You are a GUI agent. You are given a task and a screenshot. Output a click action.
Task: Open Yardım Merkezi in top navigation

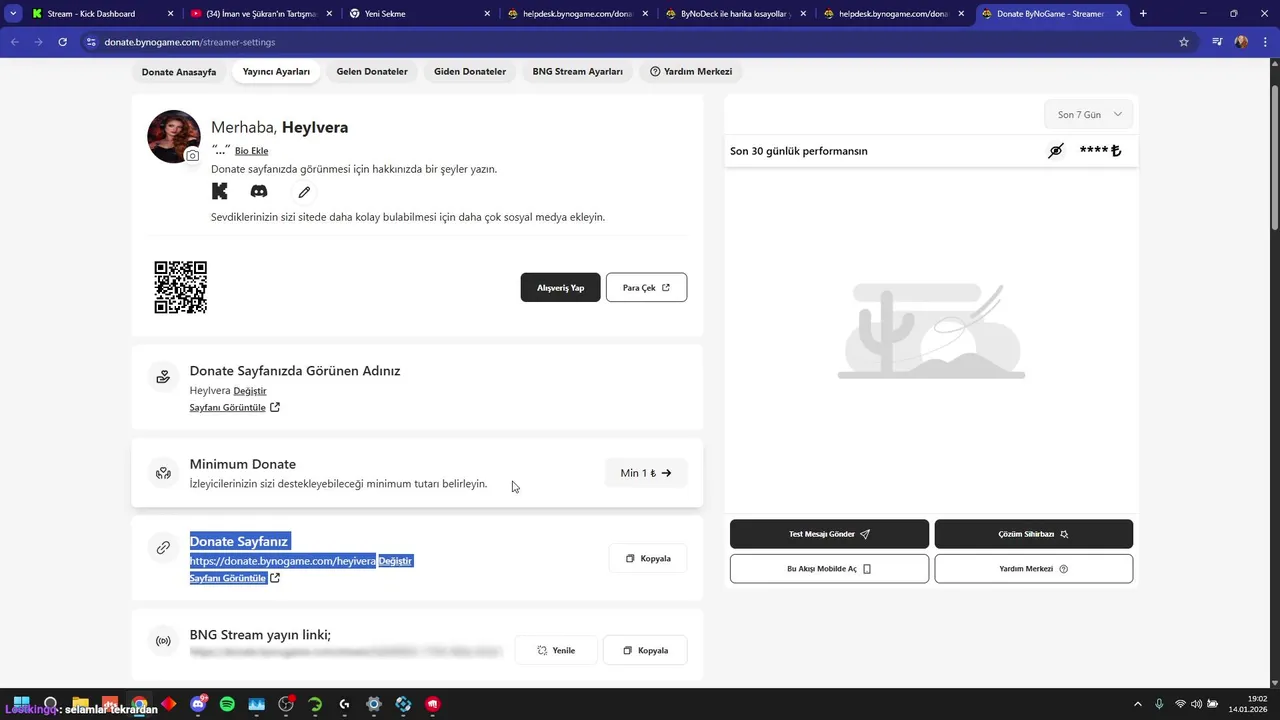click(x=691, y=72)
